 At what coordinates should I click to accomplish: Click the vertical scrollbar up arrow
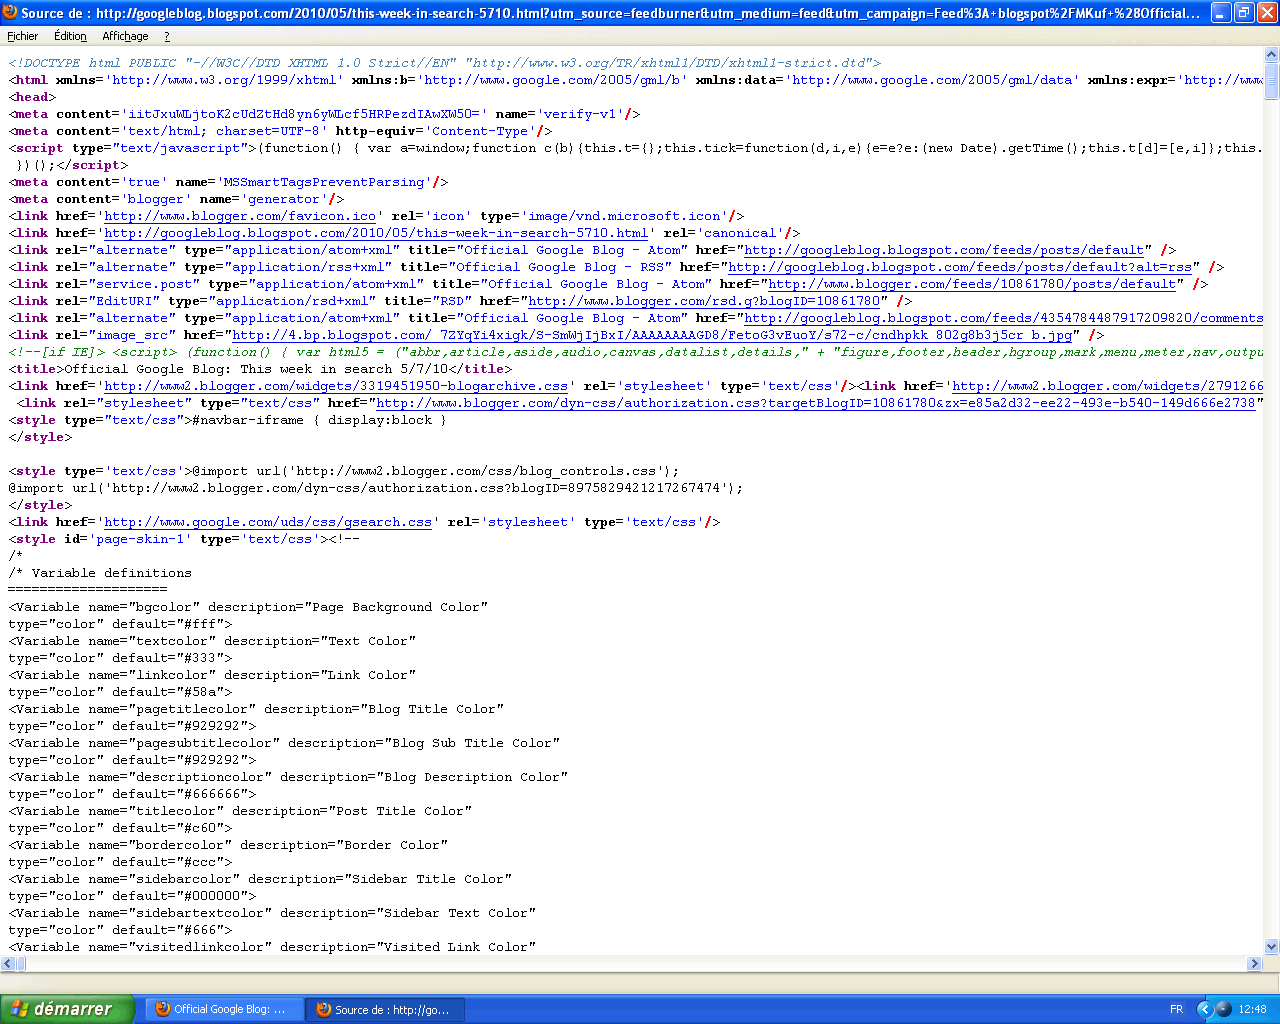pyautogui.click(x=1272, y=55)
